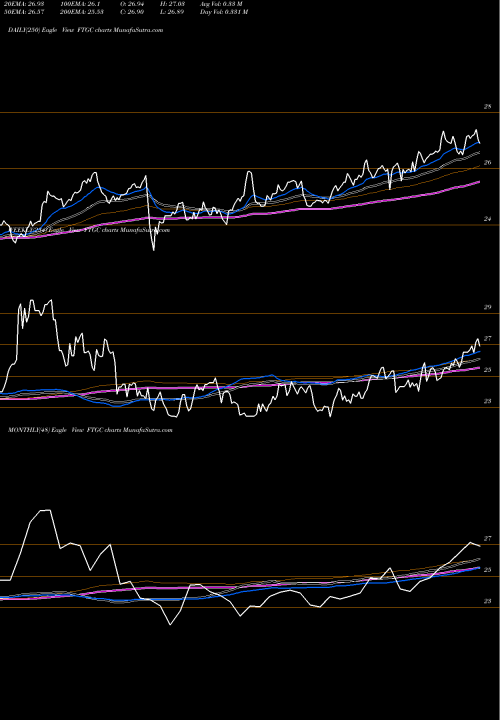Click the 28 axis label on daily chart

[x=488, y=107]
